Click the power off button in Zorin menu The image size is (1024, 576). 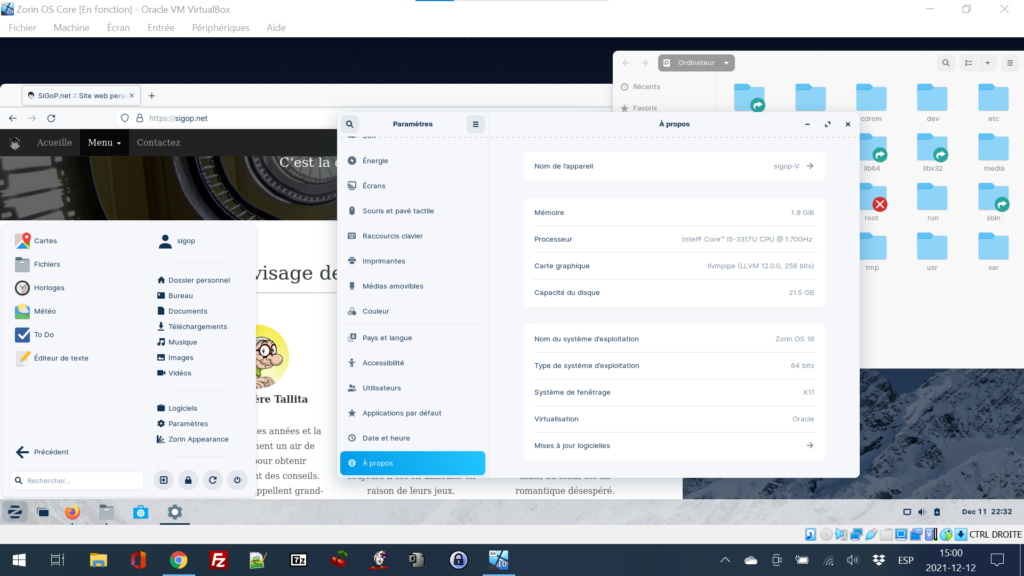tap(237, 480)
